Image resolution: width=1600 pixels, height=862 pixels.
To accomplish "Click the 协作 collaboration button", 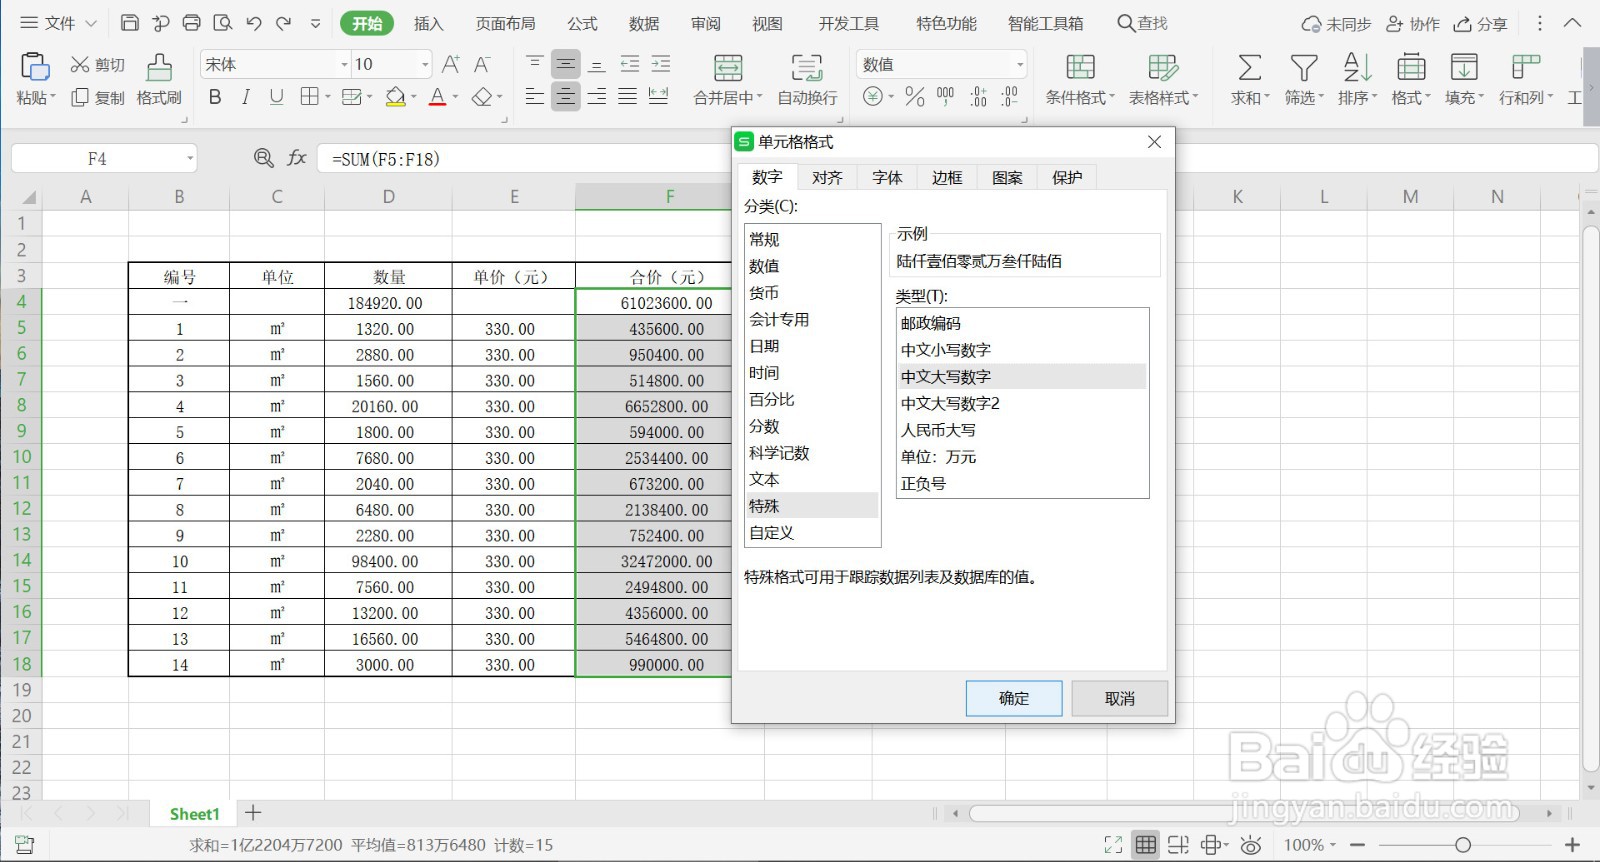I will point(1413,23).
